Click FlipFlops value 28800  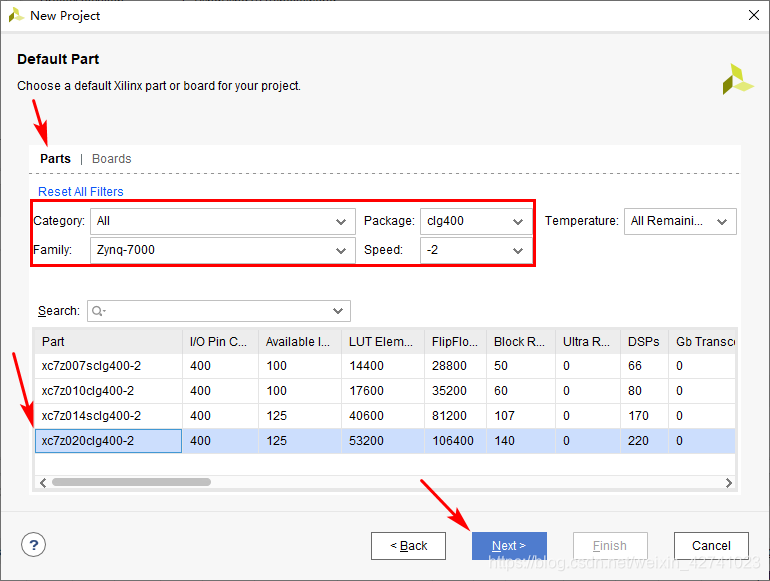(x=449, y=366)
